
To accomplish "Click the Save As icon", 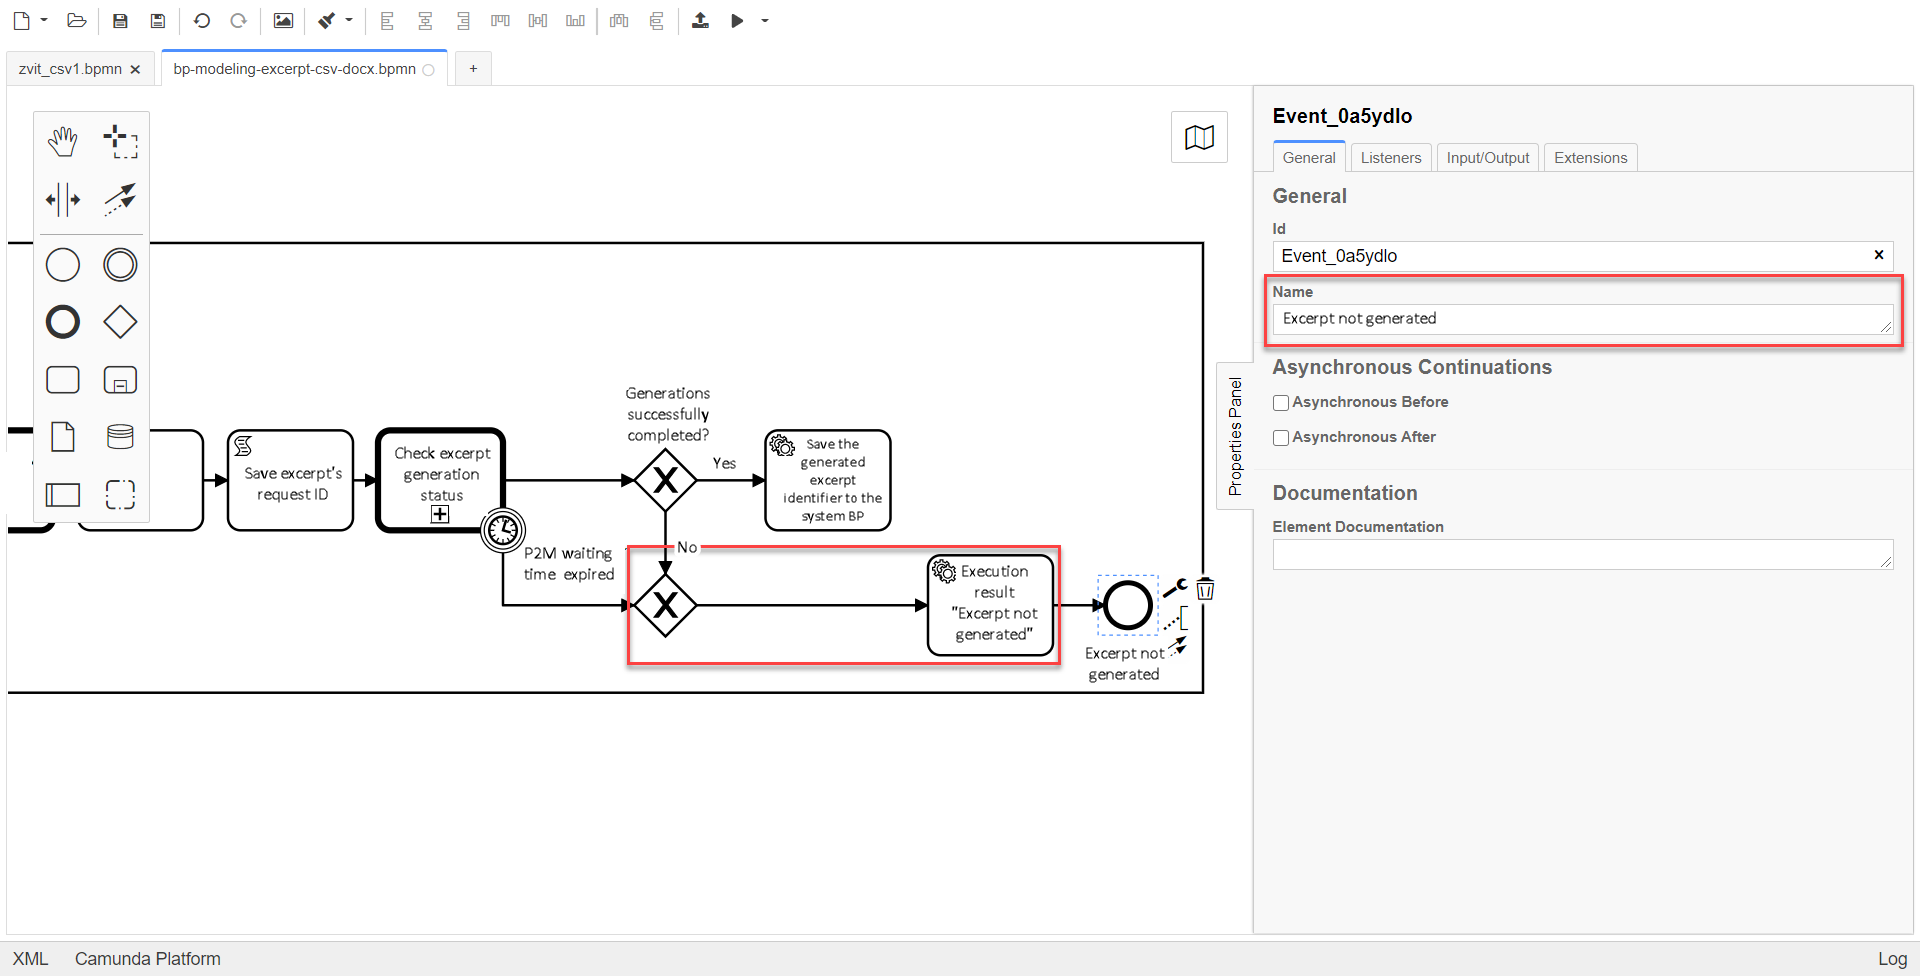I will (158, 21).
